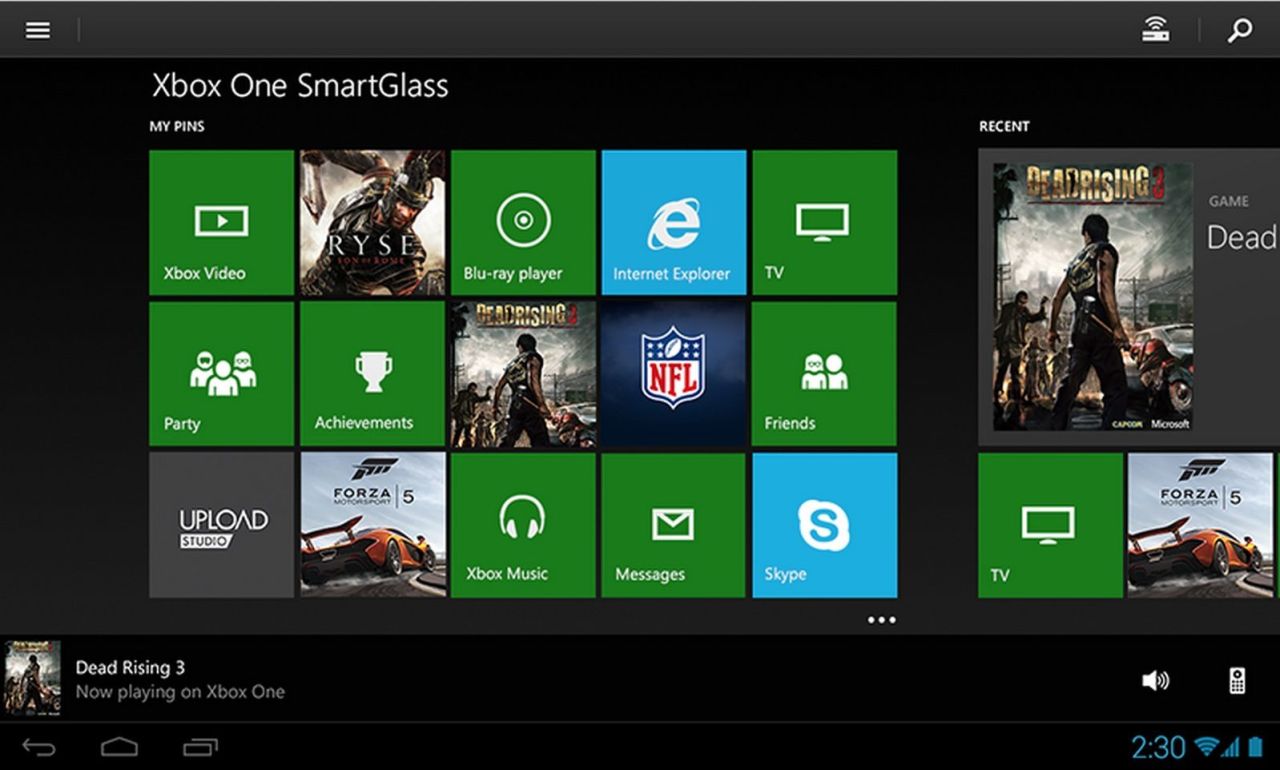Open the Friends tile
Image resolution: width=1280 pixels, height=770 pixels.
(824, 373)
